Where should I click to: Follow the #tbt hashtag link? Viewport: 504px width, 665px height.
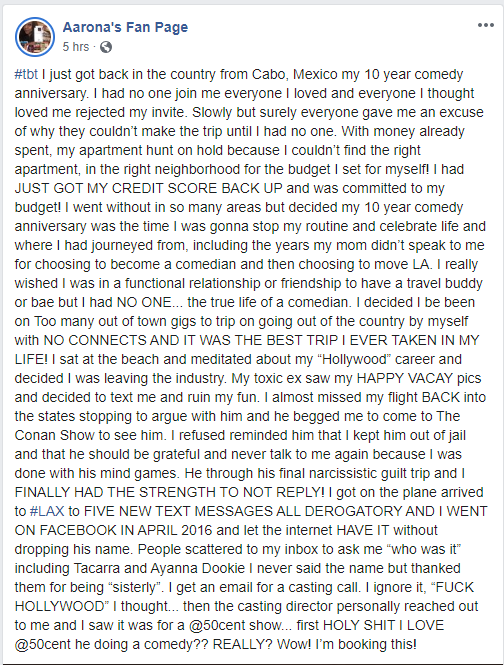pyautogui.click(x=26, y=74)
